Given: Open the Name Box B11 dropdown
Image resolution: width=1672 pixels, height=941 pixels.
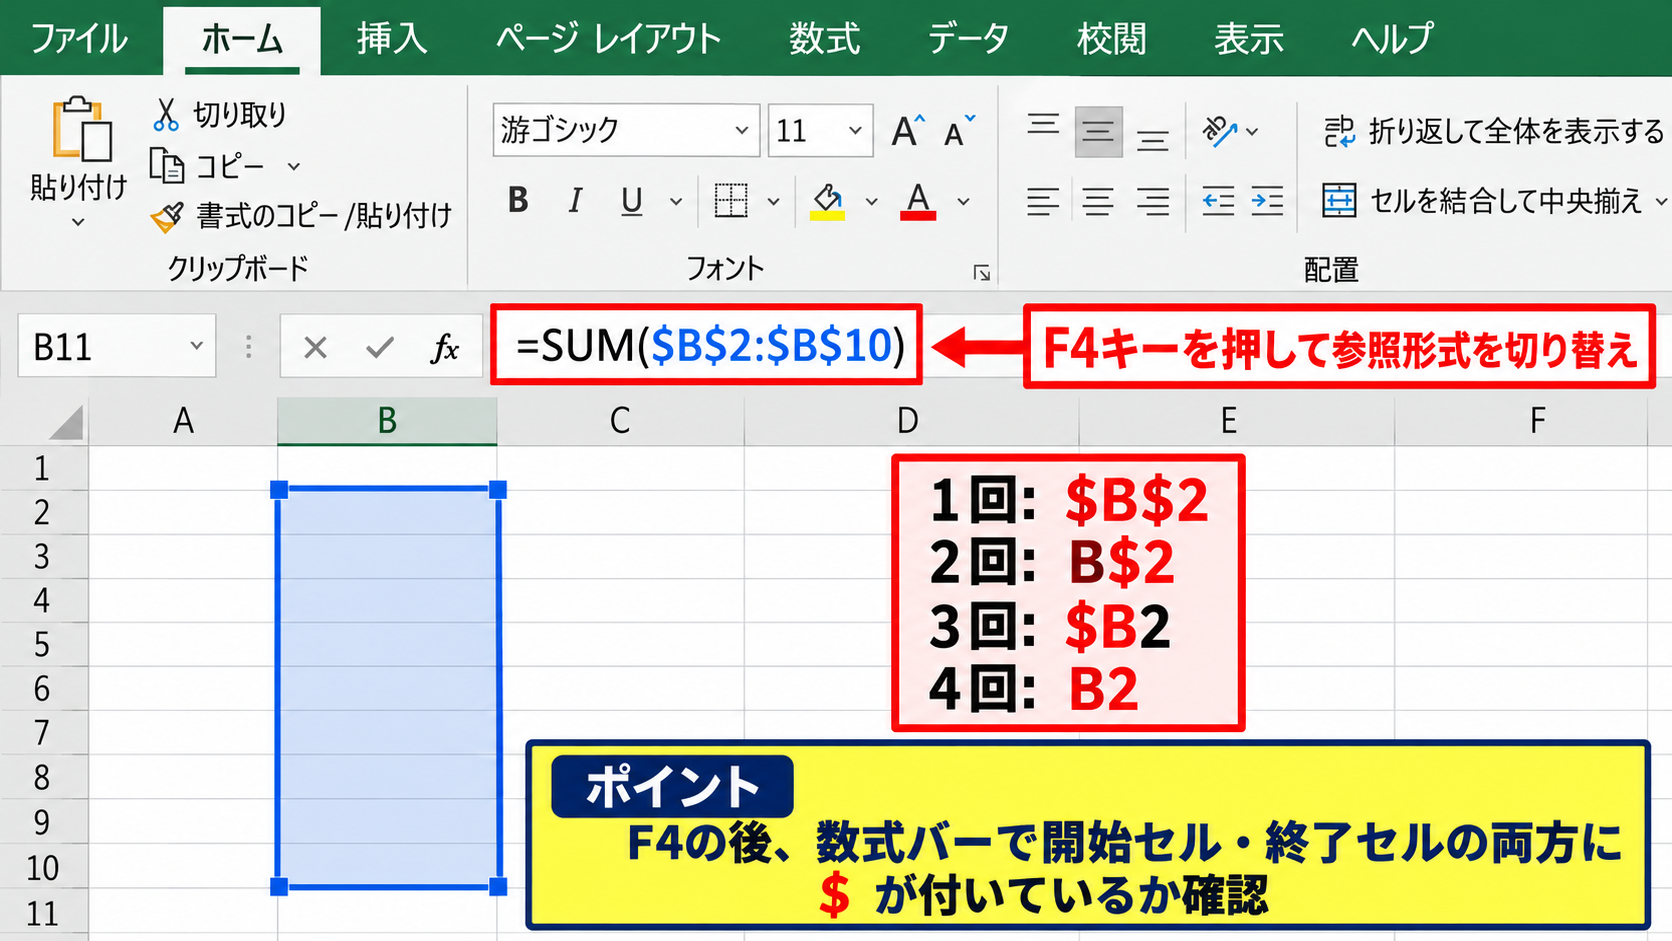Looking at the screenshot, I should pyautogui.click(x=197, y=346).
